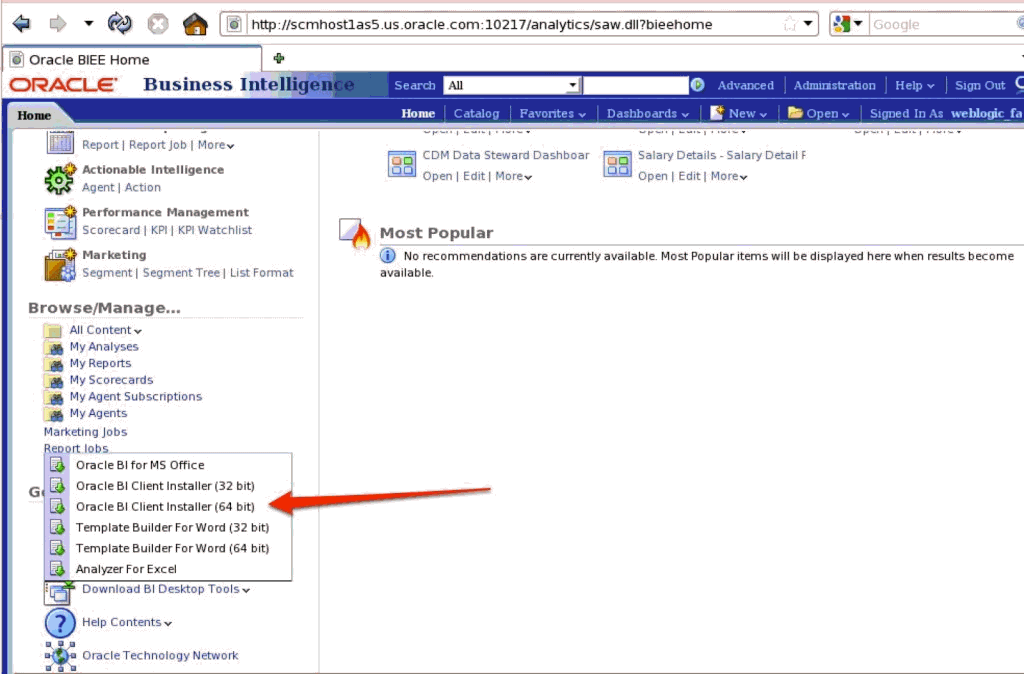1024x674 pixels.
Task: Click CDM Data Steward Dashboard icon
Action: [402, 164]
